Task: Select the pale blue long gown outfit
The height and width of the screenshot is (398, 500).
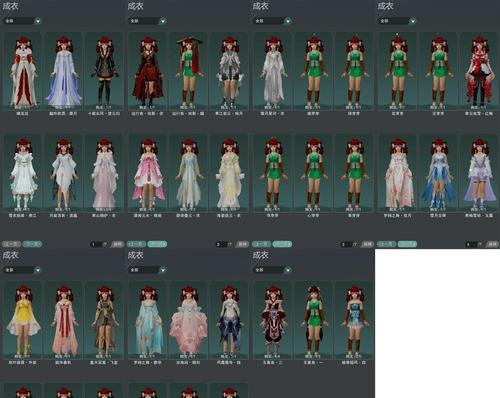Action: [63, 71]
